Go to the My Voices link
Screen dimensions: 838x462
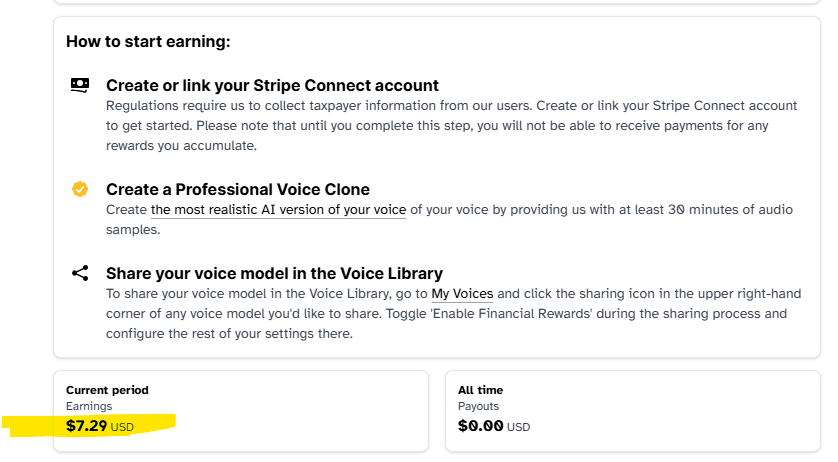[462, 294]
